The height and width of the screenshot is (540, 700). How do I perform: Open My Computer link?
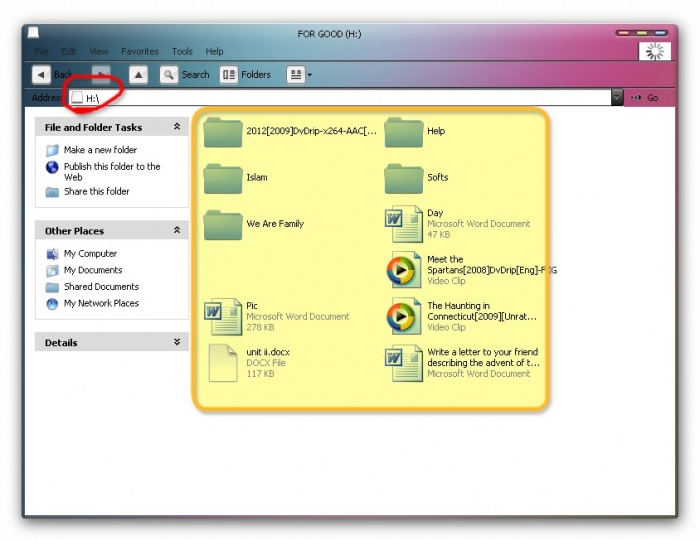pyautogui.click(x=90, y=253)
